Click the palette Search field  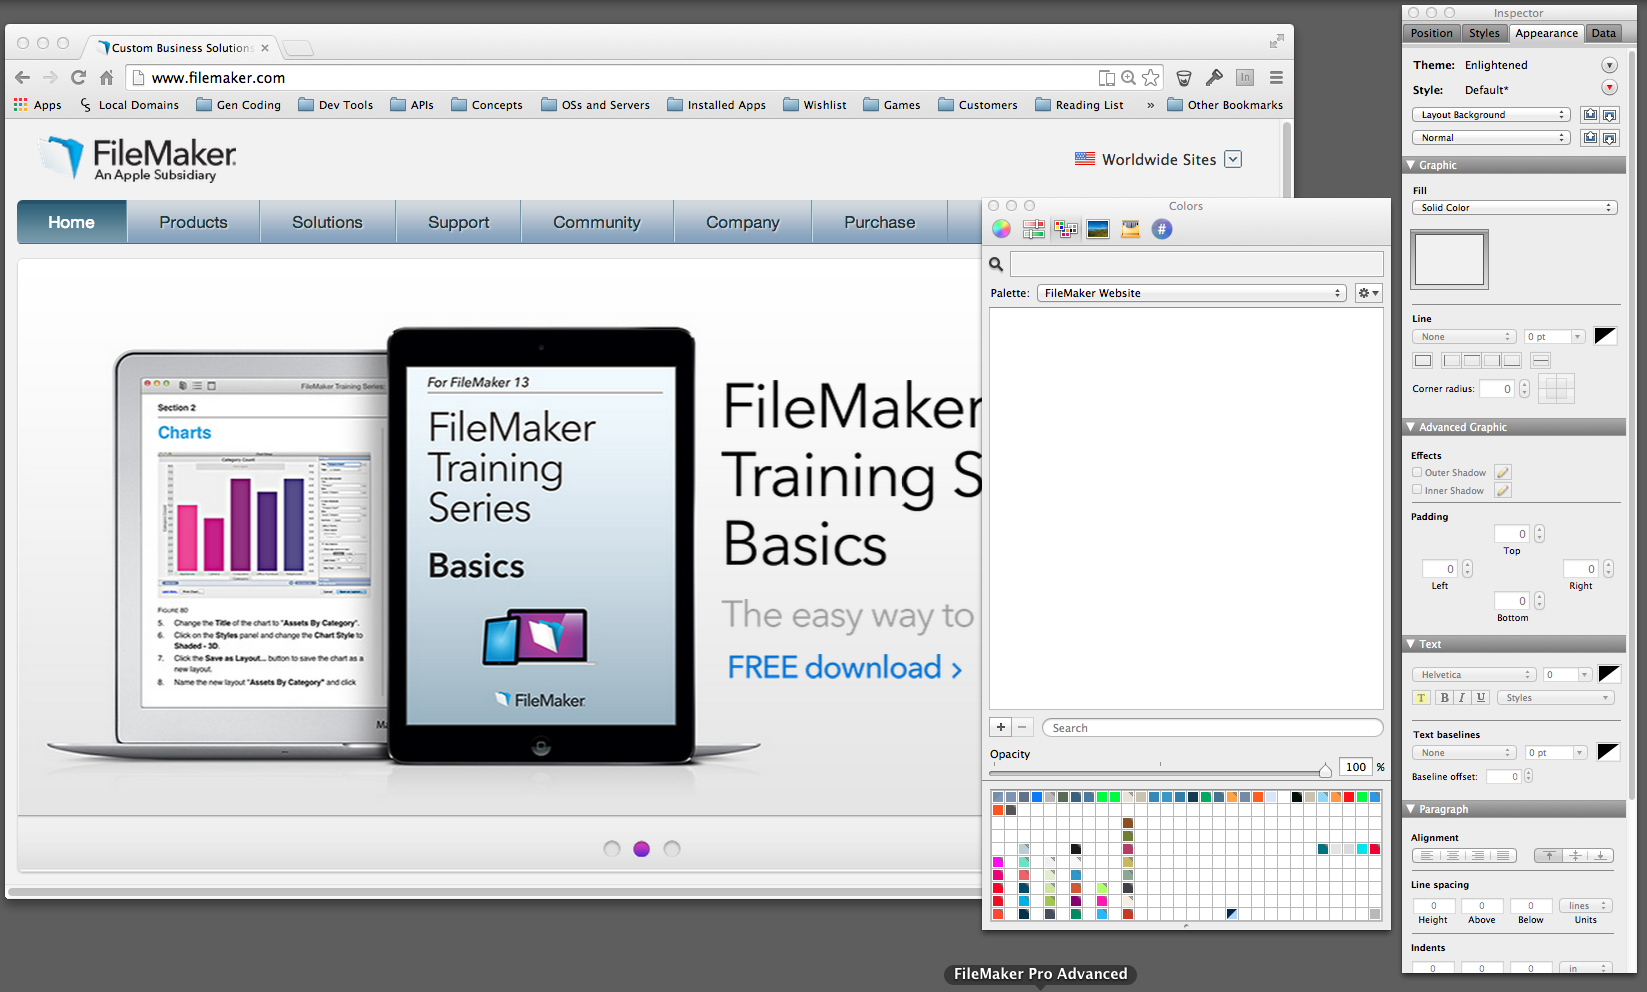point(1212,728)
